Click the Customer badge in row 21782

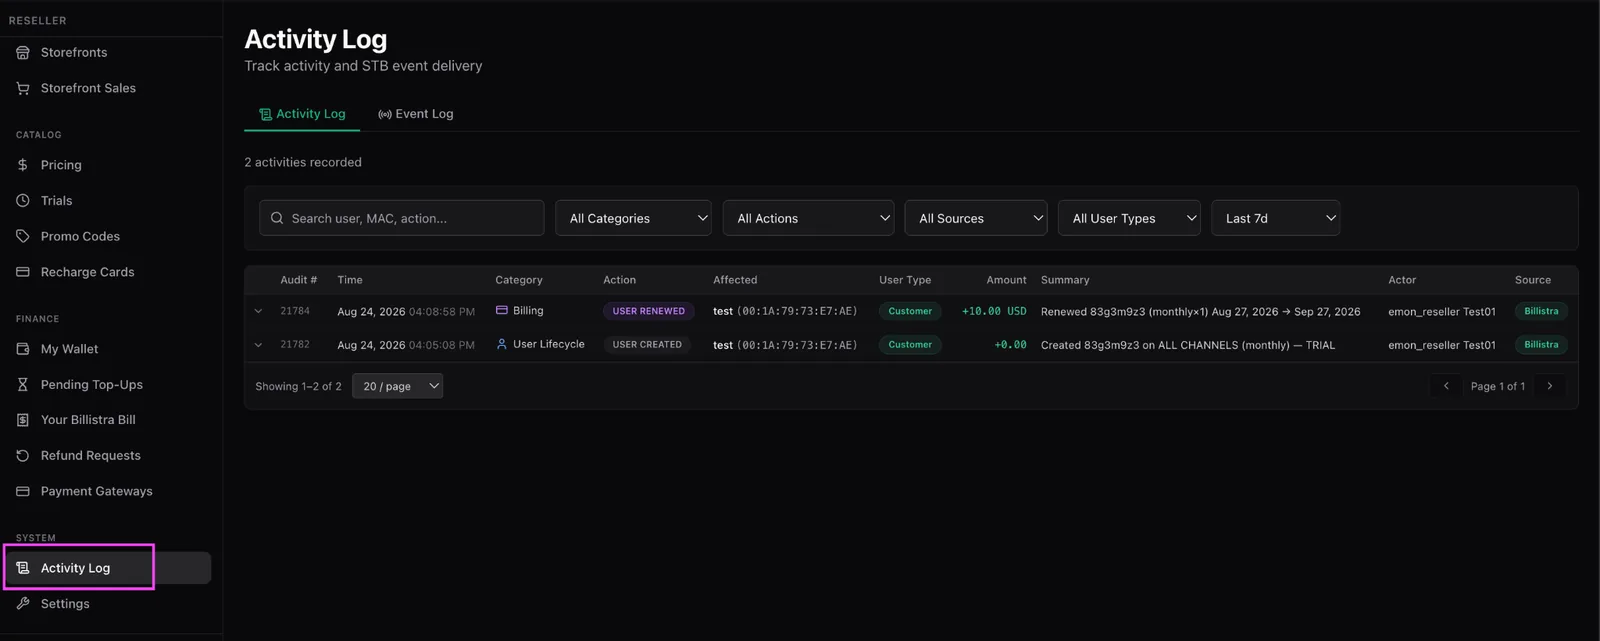point(910,345)
